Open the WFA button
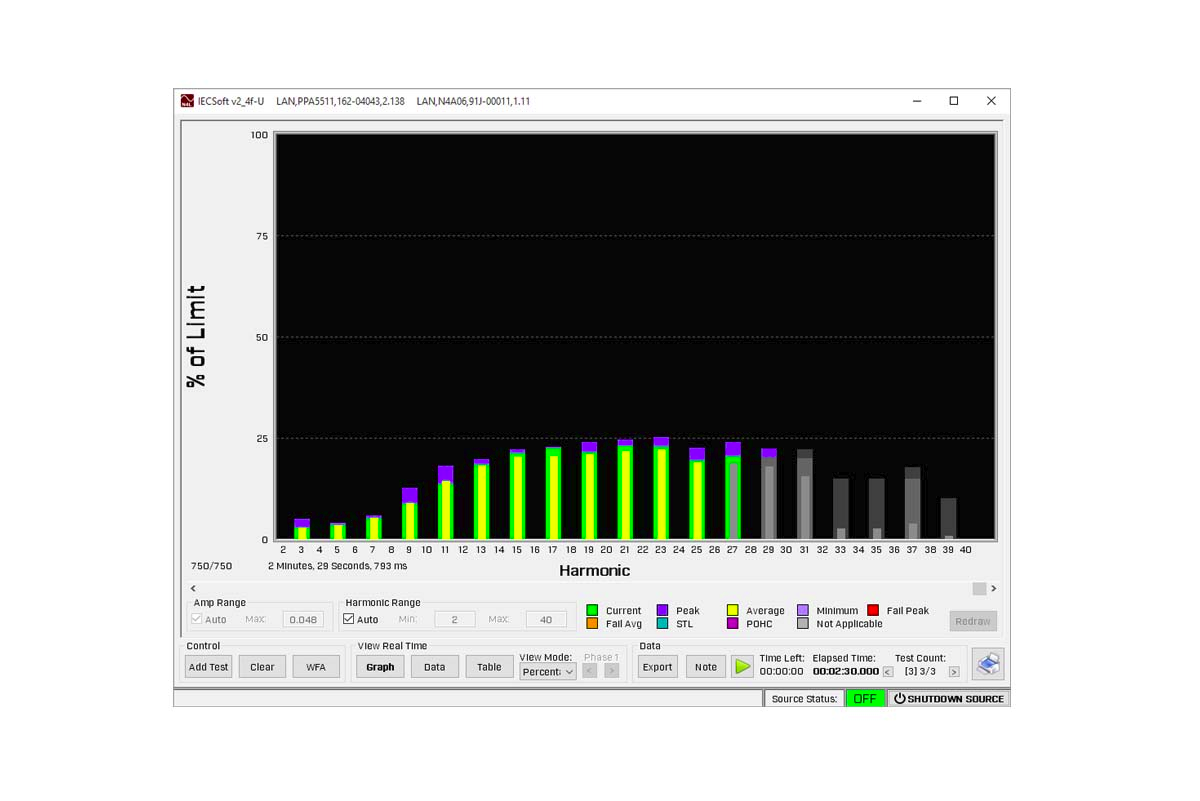The image size is (1200, 801). [316, 666]
